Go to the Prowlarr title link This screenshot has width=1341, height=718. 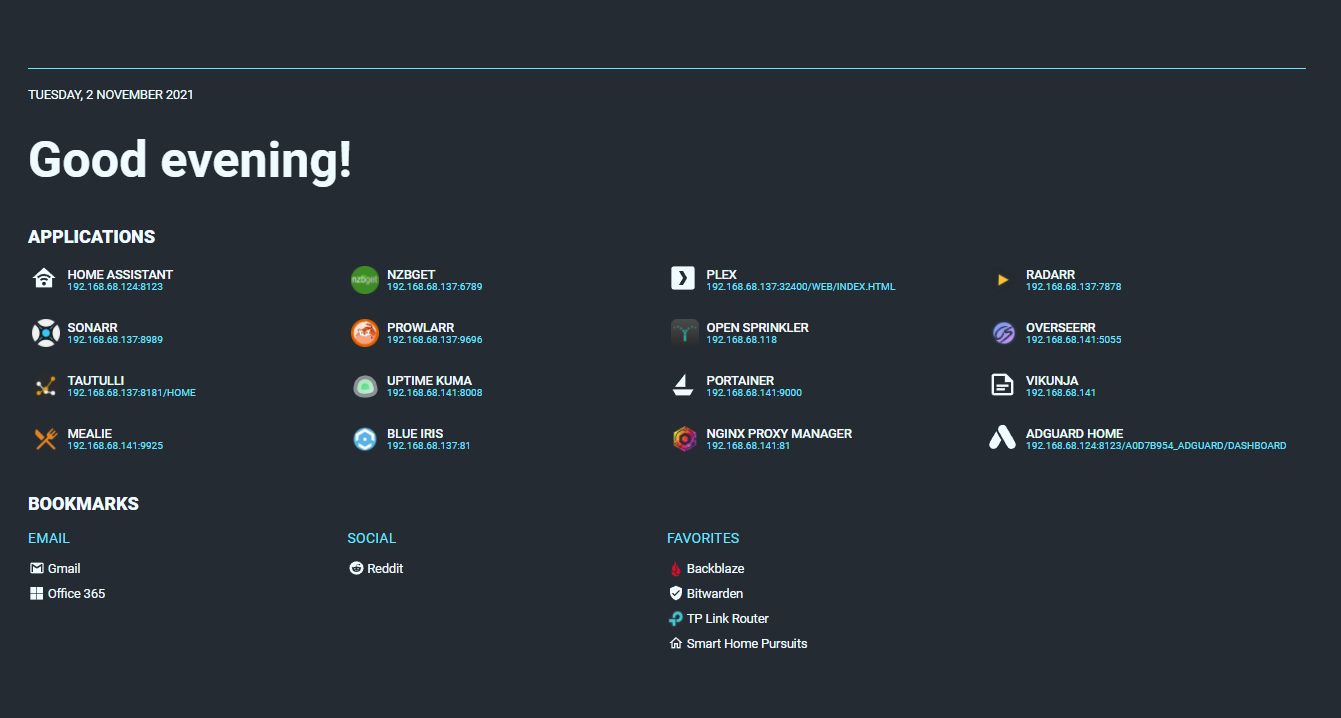(421, 327)
